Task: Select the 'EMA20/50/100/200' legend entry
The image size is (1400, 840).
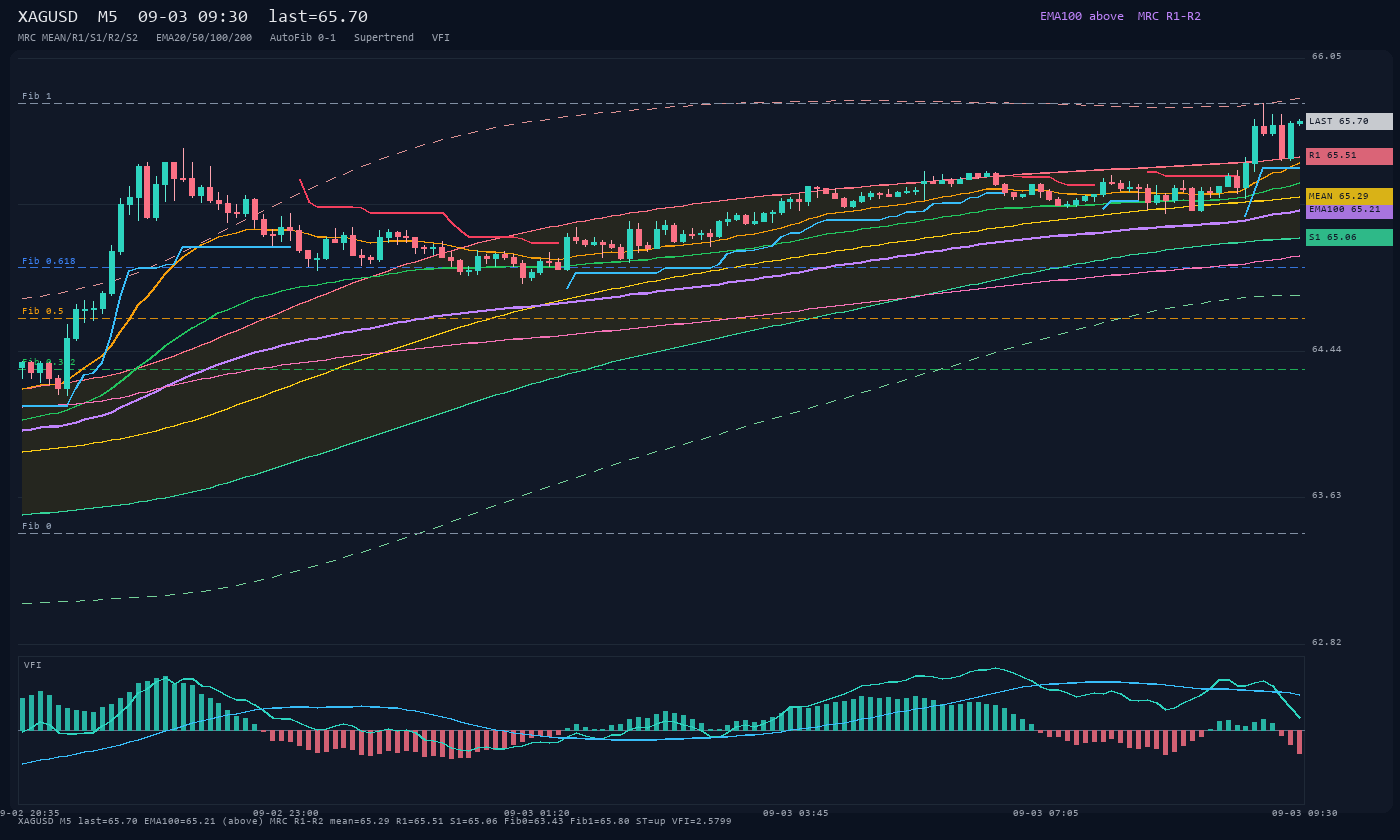Action: 204,38
